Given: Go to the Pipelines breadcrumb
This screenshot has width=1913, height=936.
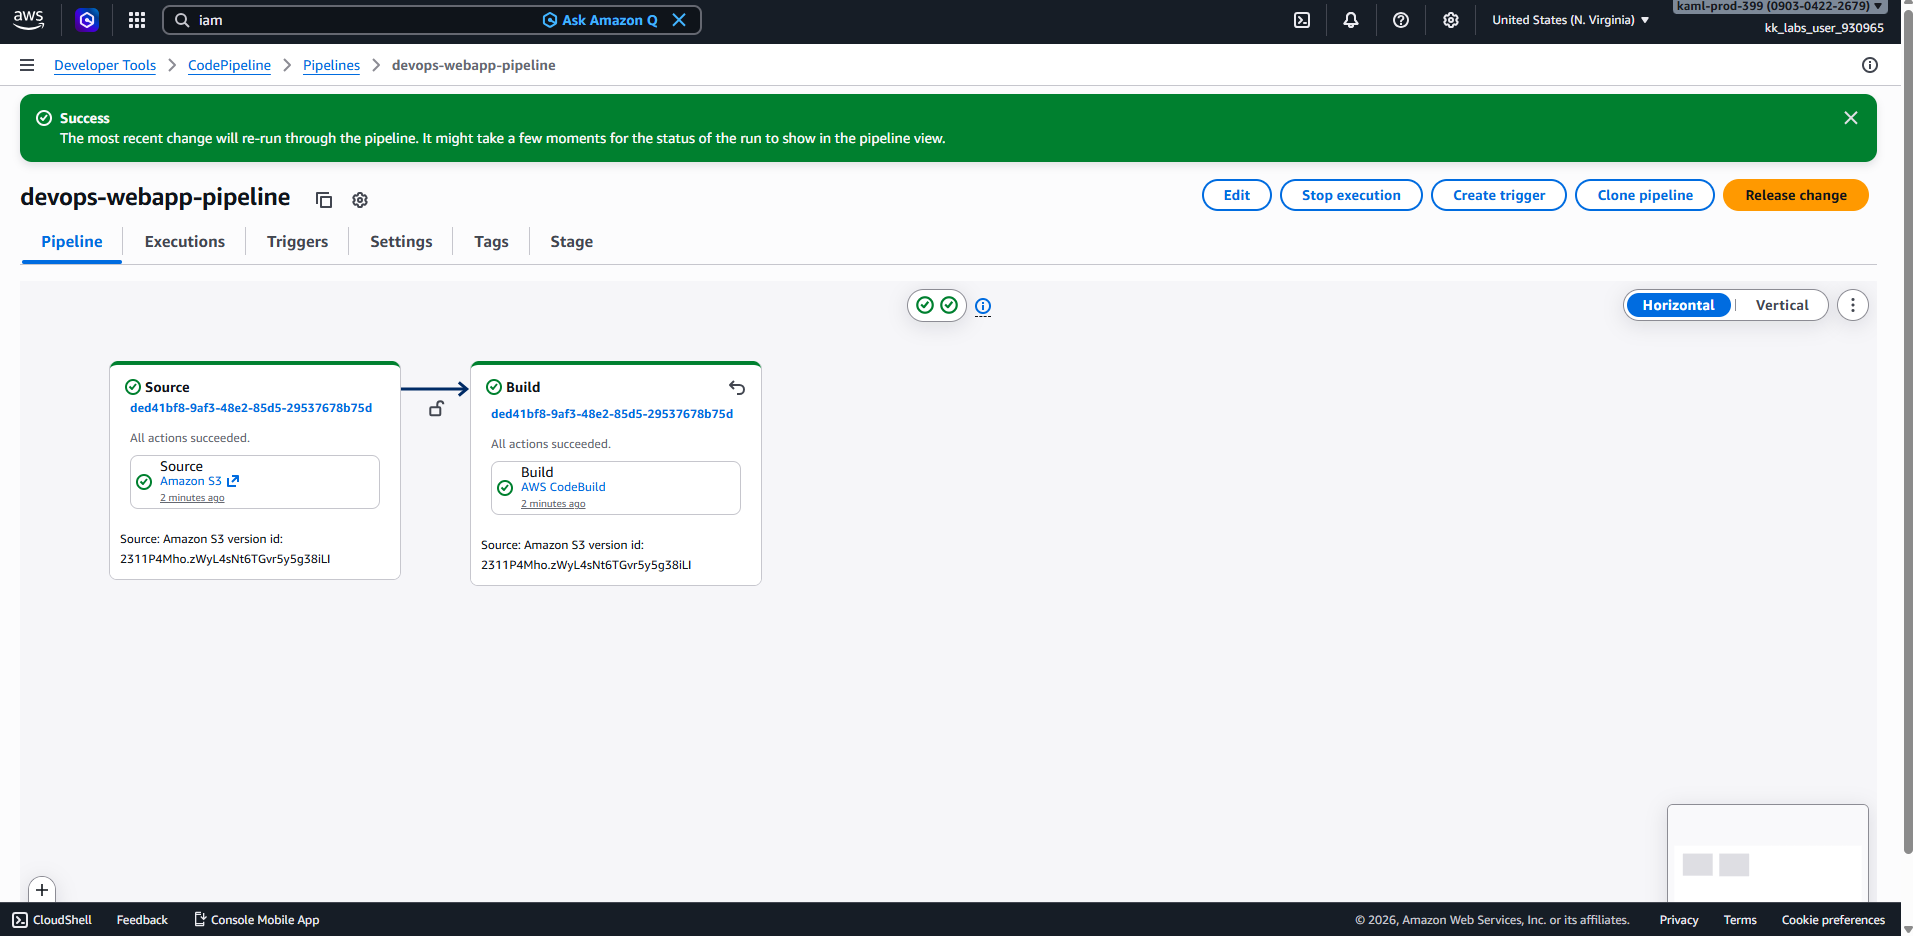Looking at the screenshot, I should [331, 65].
